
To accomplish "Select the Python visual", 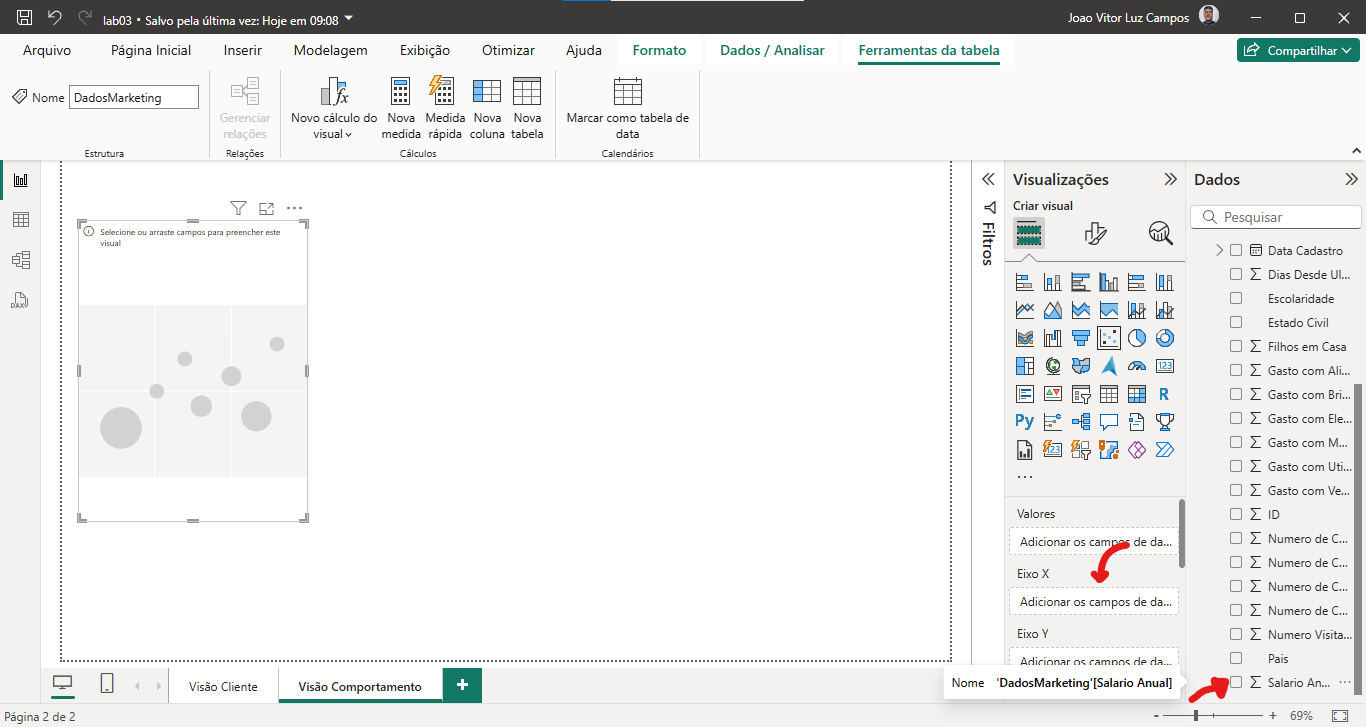I will click(x=1025, y=422).
